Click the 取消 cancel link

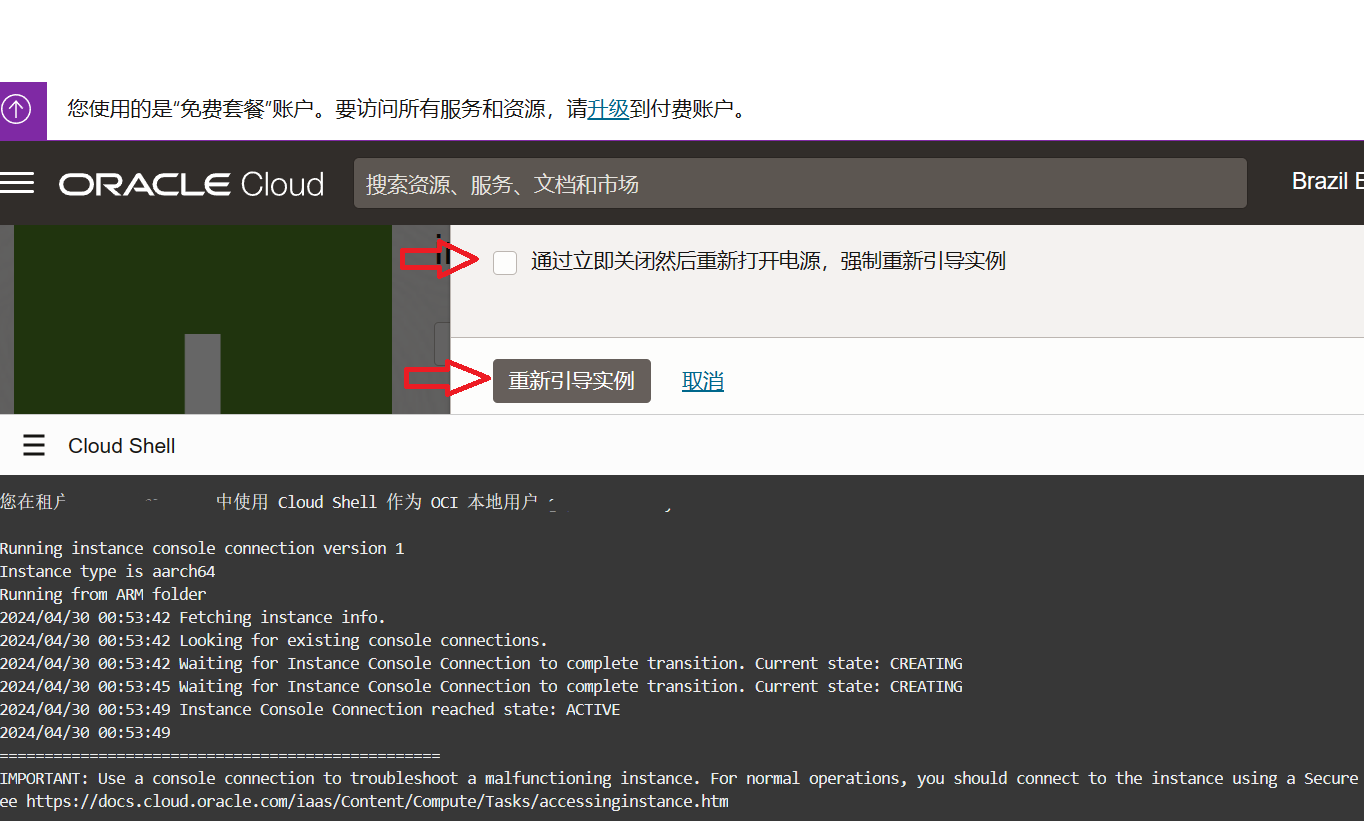tap(702, 381)
